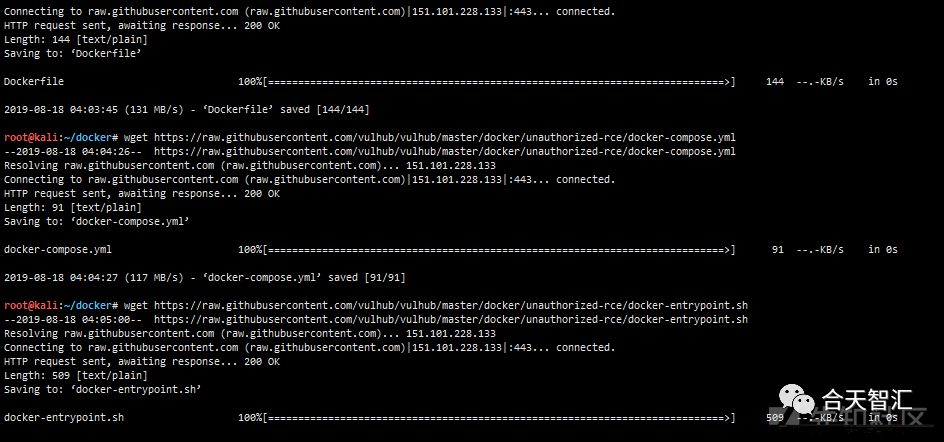Screen dimensions: 944x442
Task: Click the 'Dockerfile' saved [144/144] line
Action: [x=187, y=110]
